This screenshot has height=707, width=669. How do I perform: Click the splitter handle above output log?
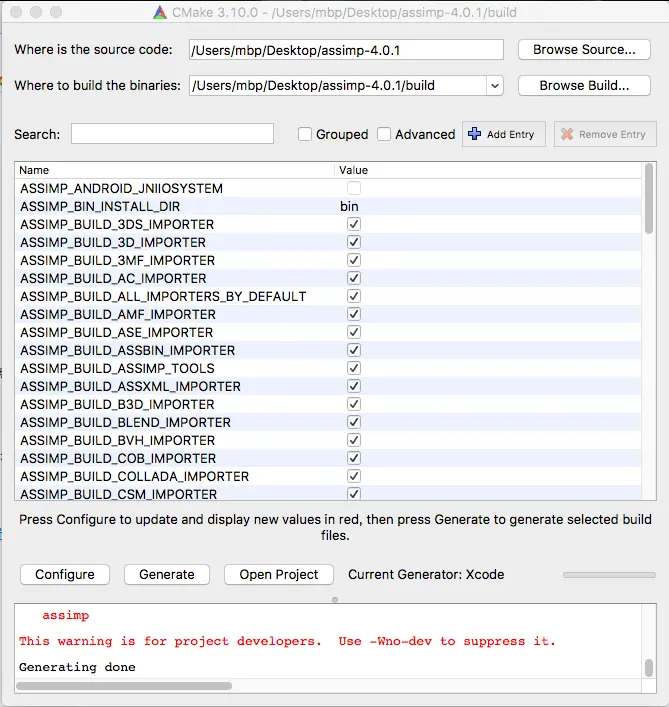[x=335, y=600]
